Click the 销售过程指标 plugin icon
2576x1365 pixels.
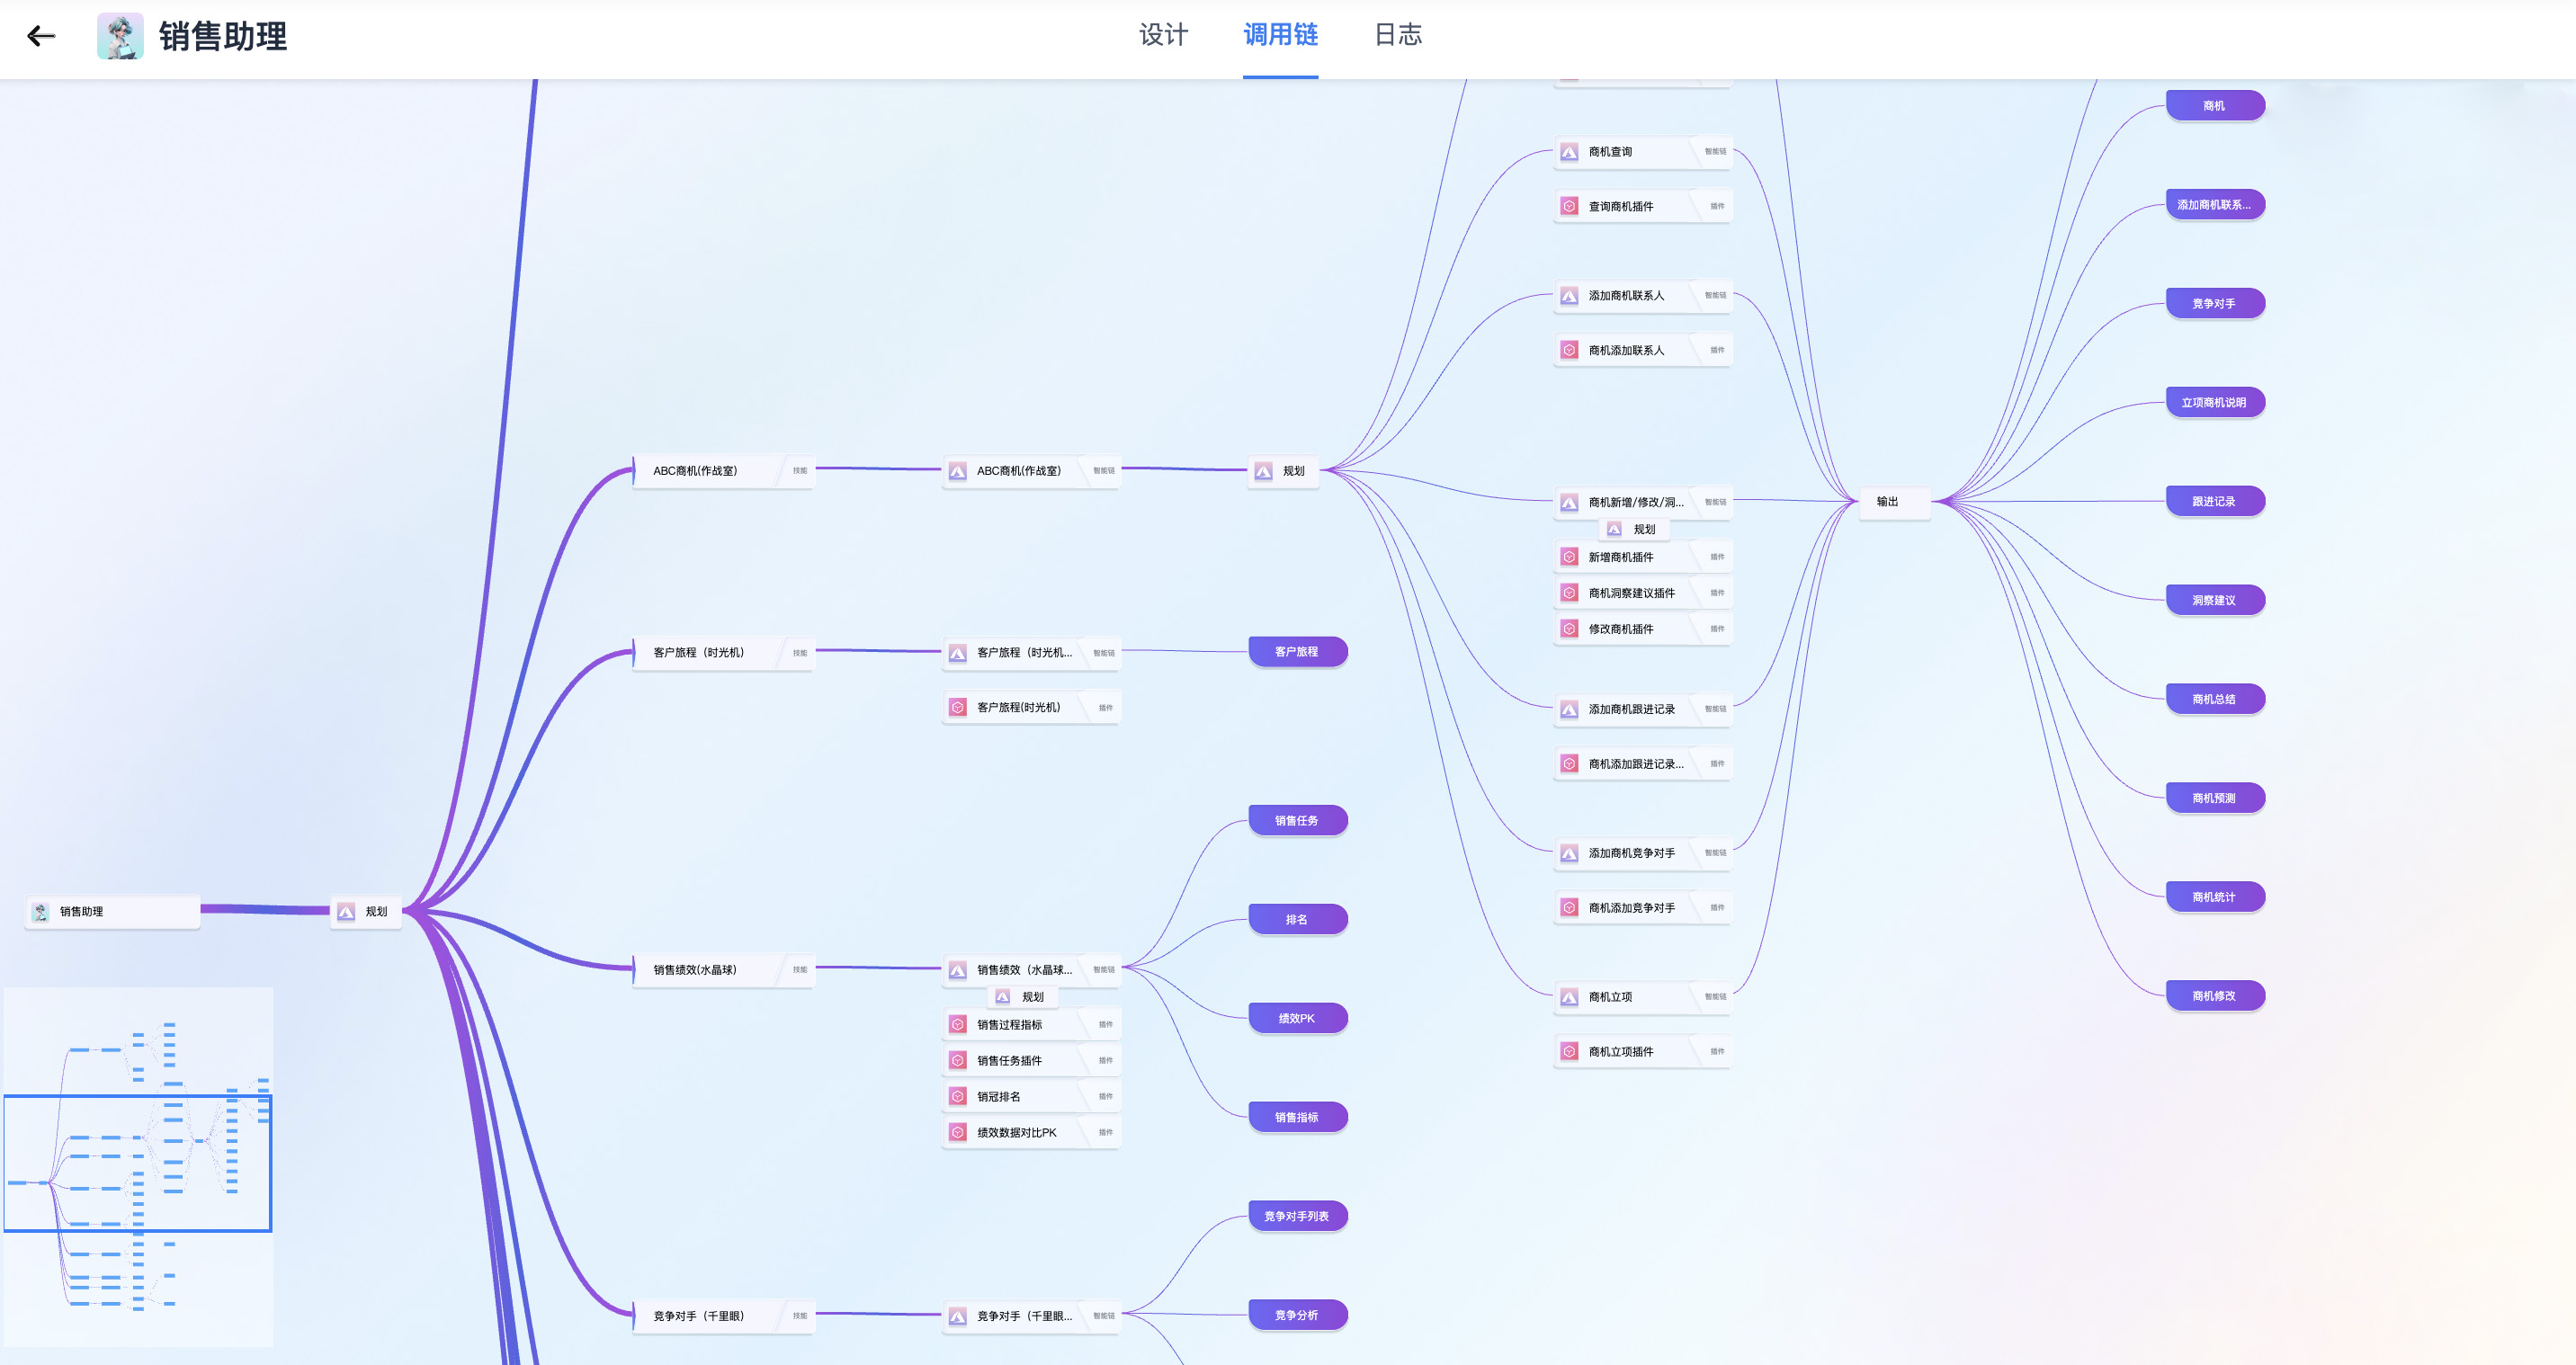(x=957, y=1024)
